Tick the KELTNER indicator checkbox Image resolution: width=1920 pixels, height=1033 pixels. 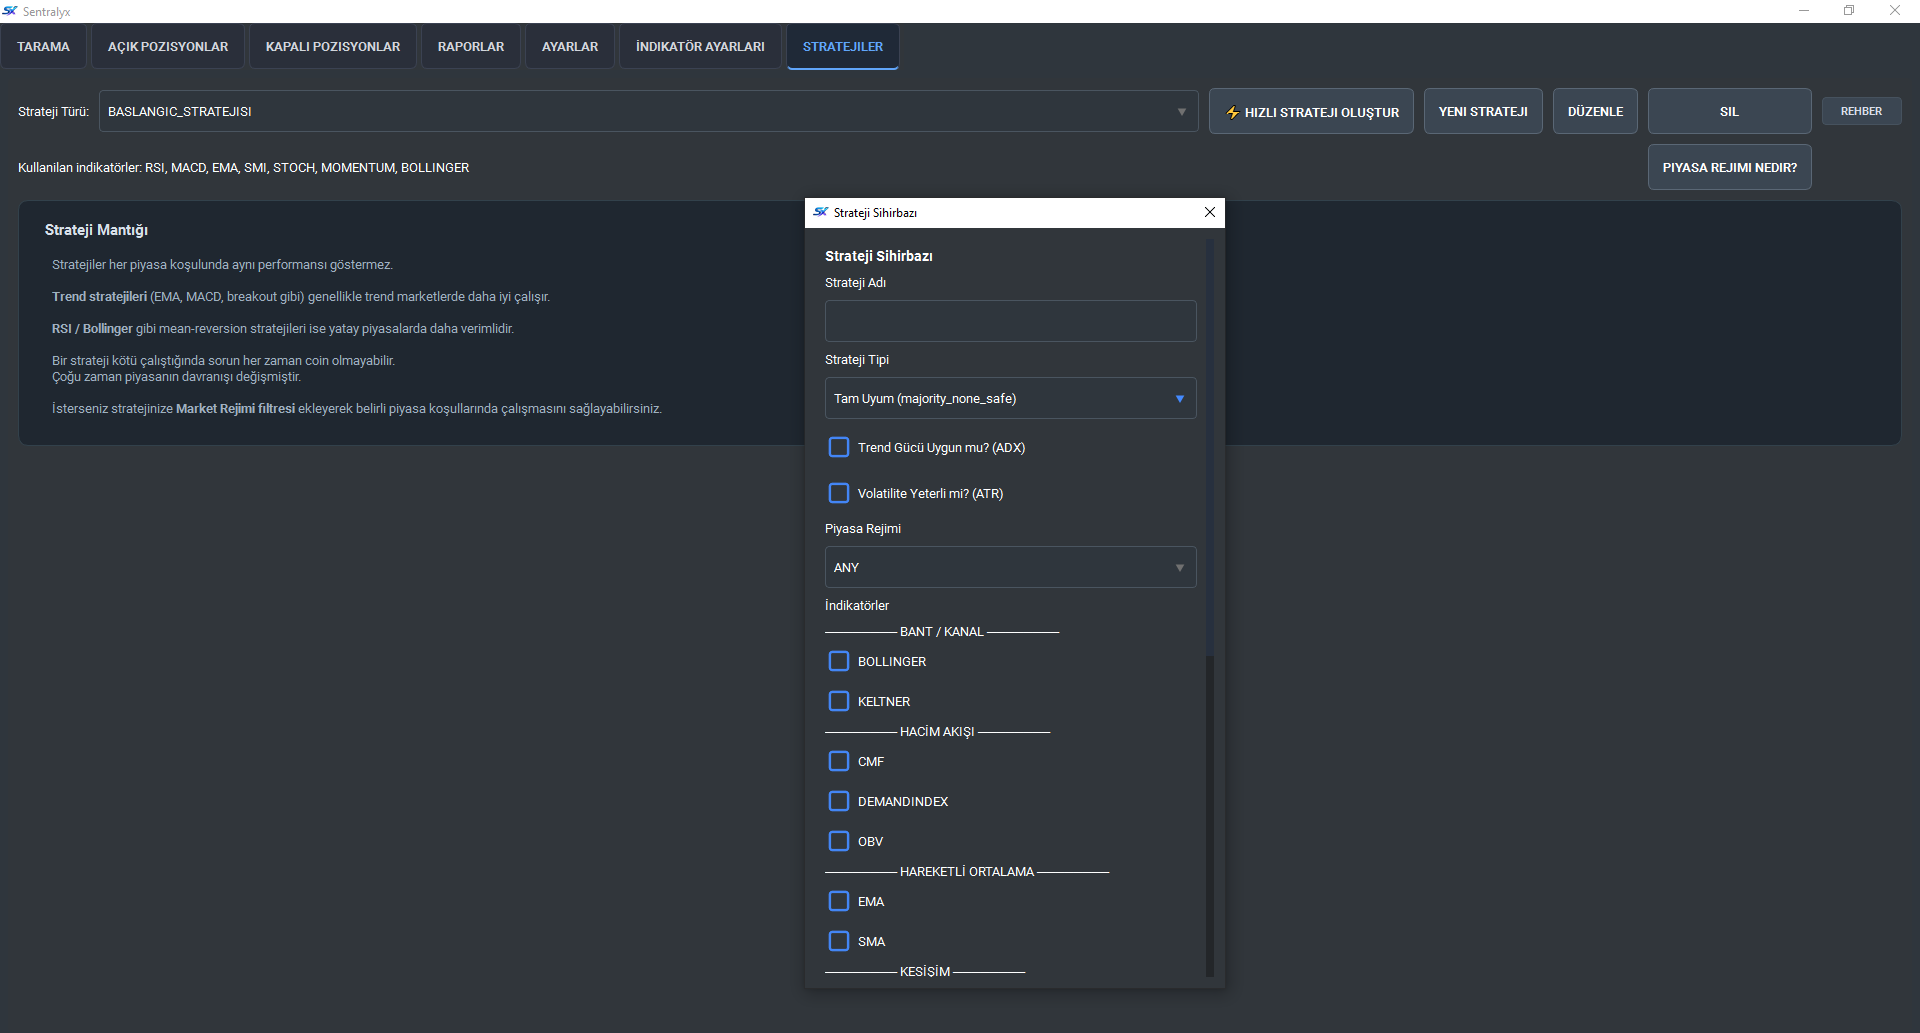point(839,701)
